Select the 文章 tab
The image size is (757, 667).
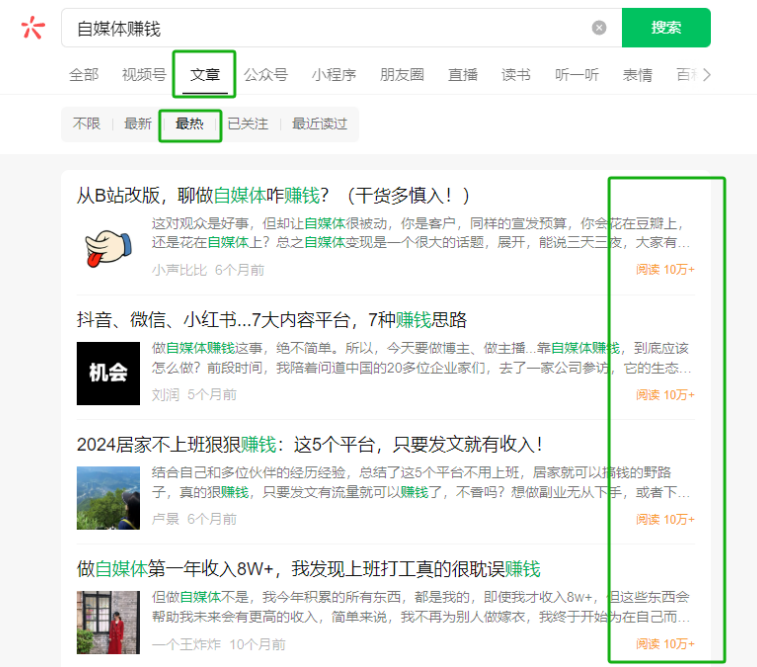(205, 75)
